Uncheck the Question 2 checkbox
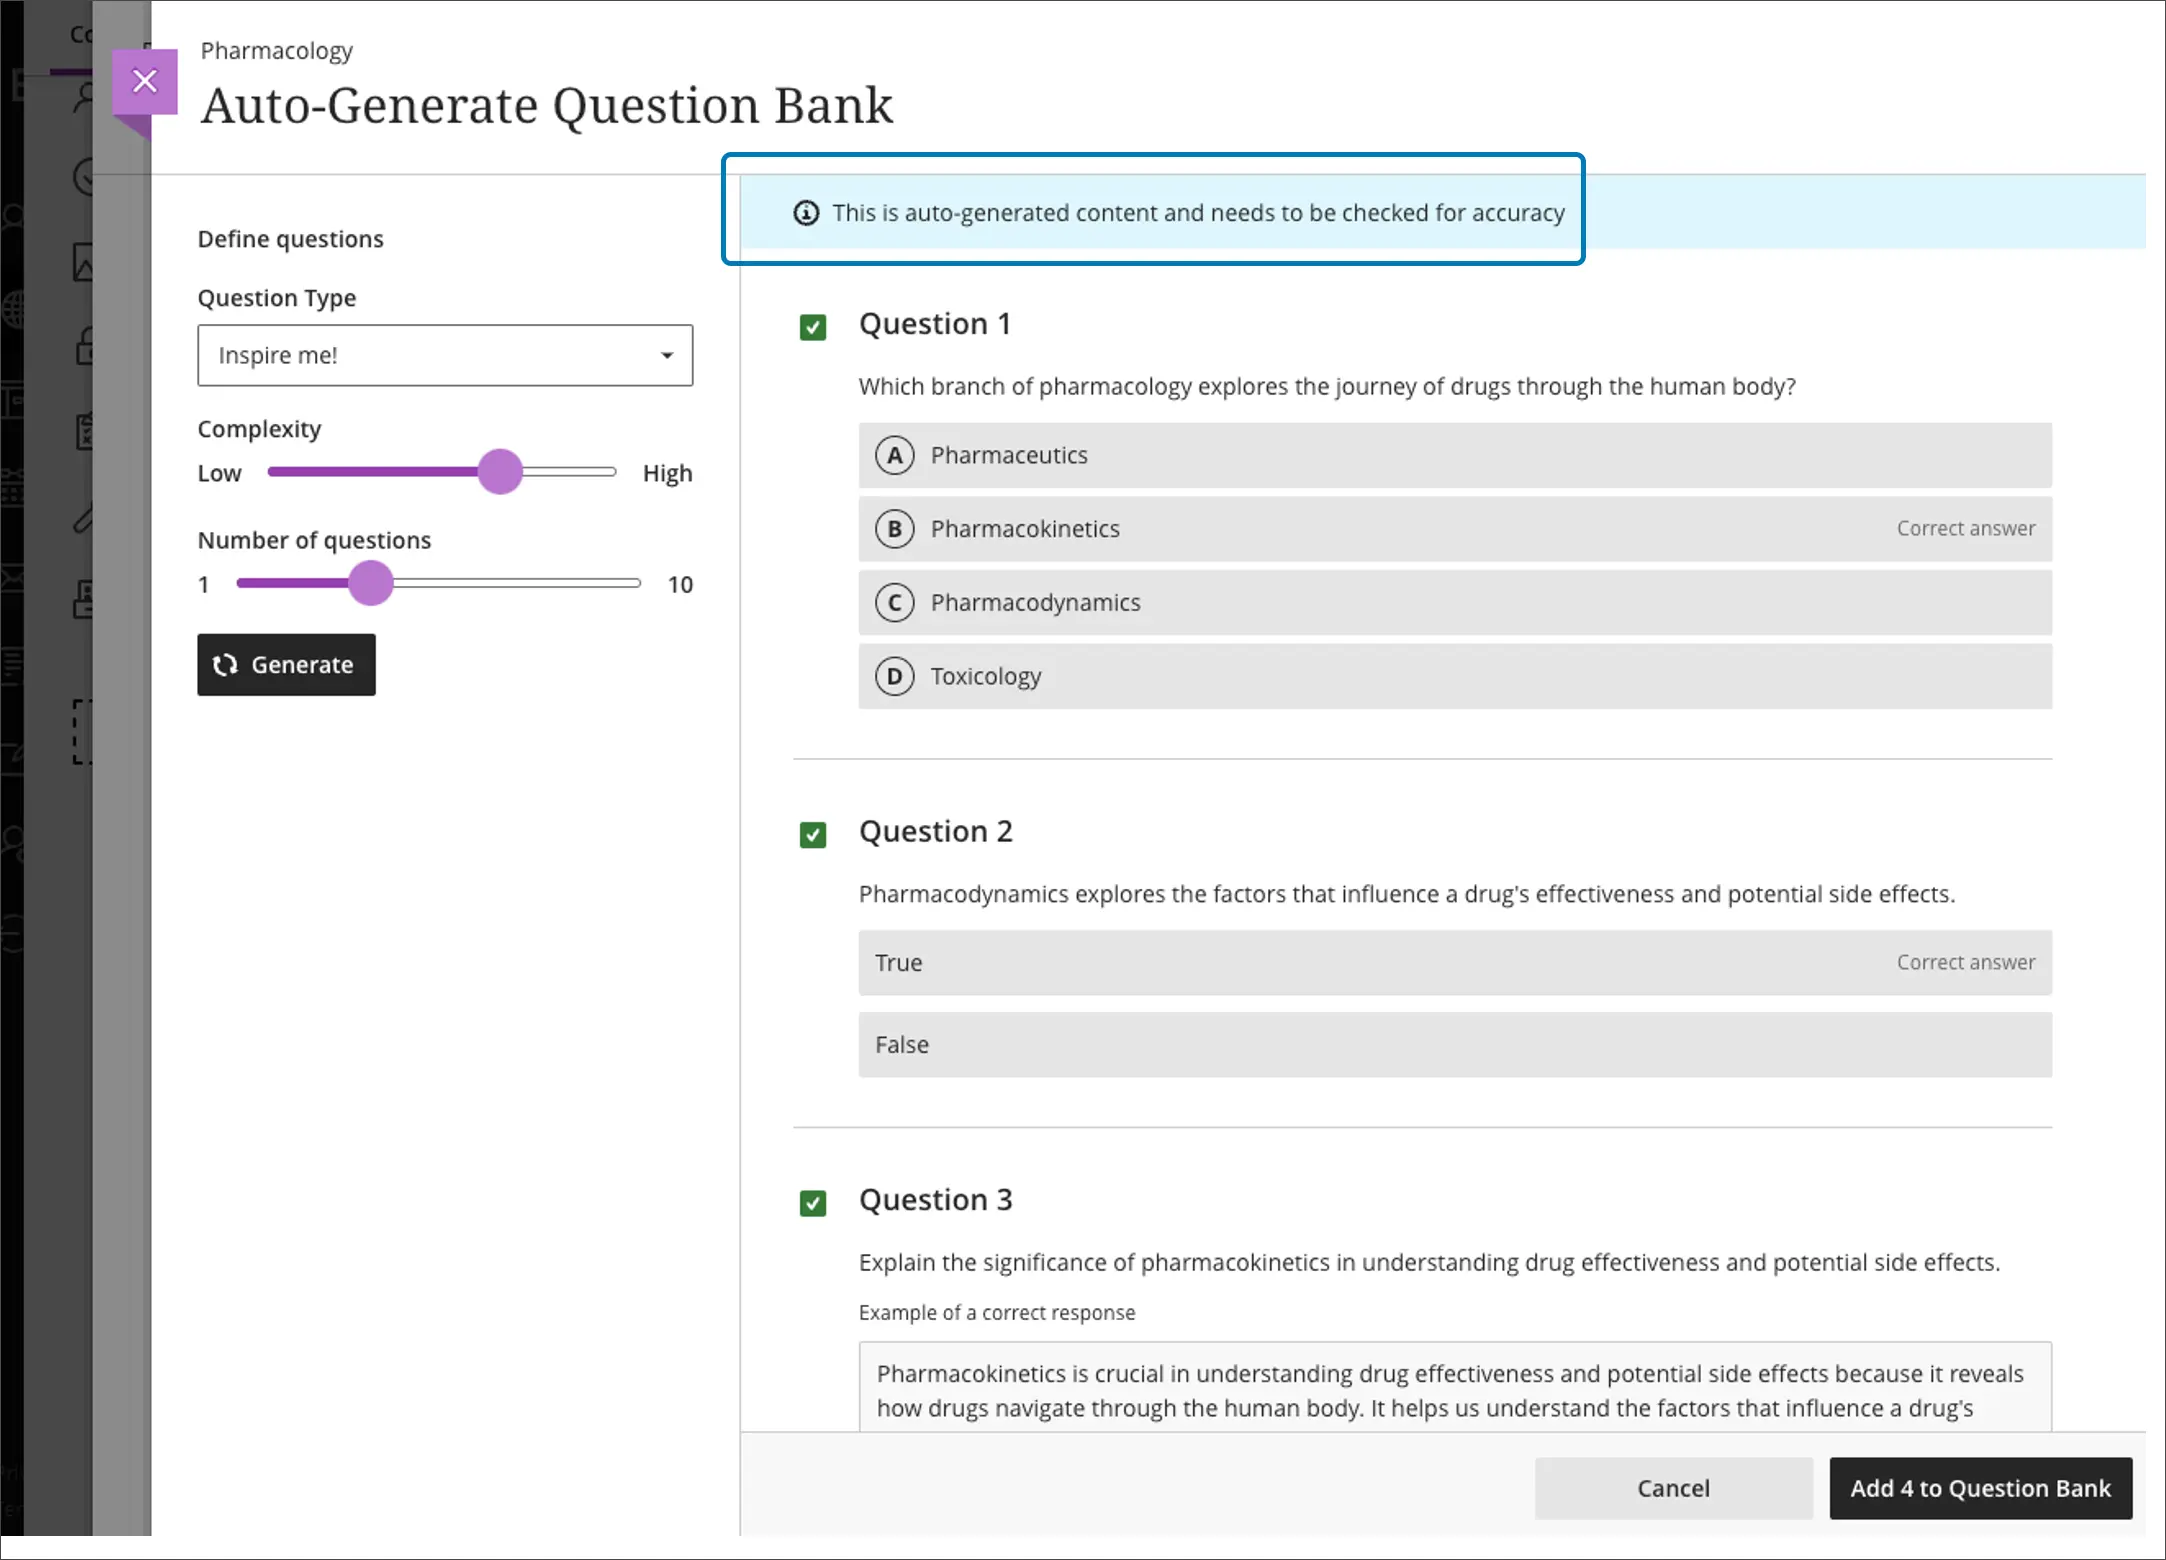 (x=813, y=834)
